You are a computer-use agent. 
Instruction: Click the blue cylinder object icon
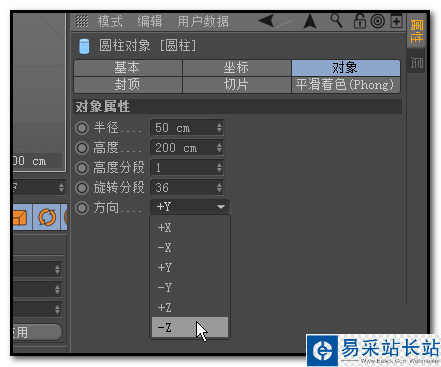click(84, 46)
